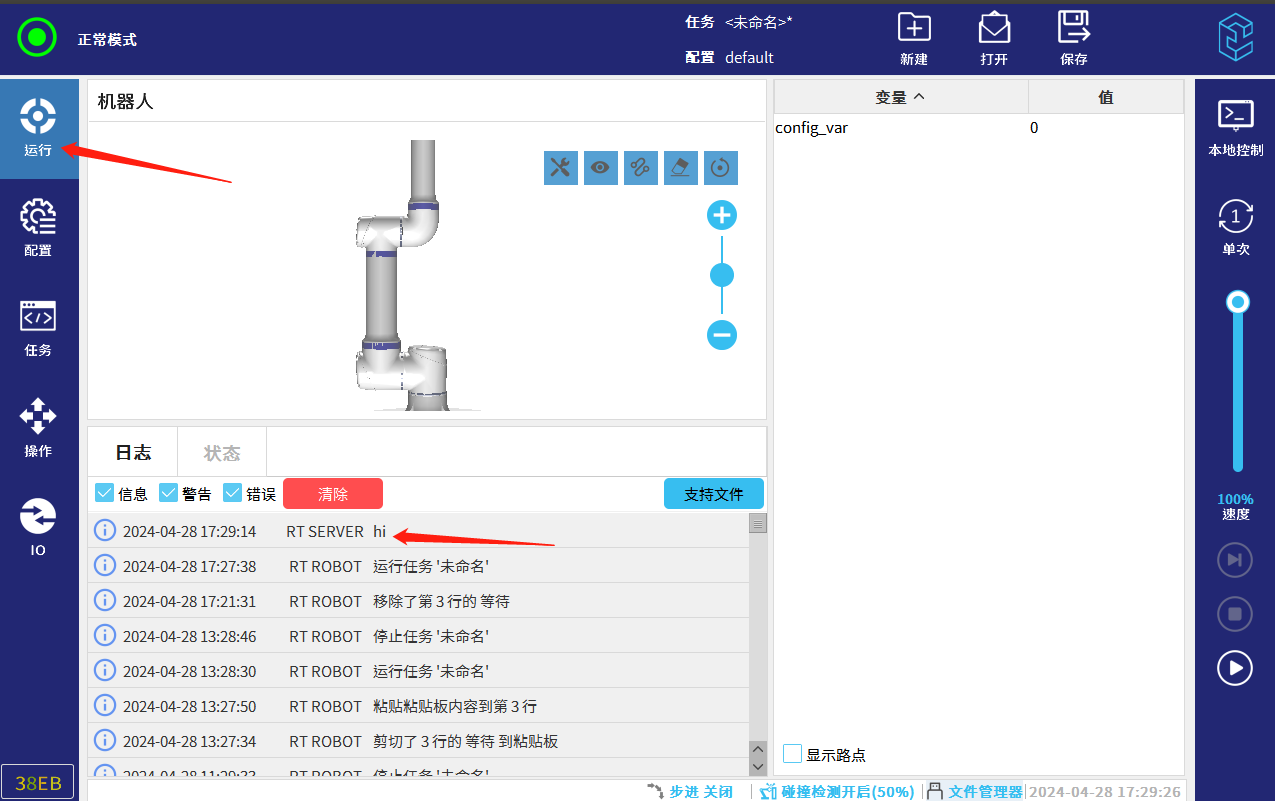This screenshot has width=1275, height=801.
Task: Switch to the 状态 (Status) tab
Action: [222, 453]
